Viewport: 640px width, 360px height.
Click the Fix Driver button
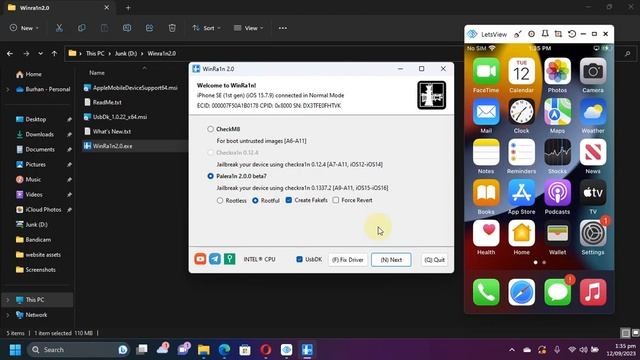pos(347,260)
